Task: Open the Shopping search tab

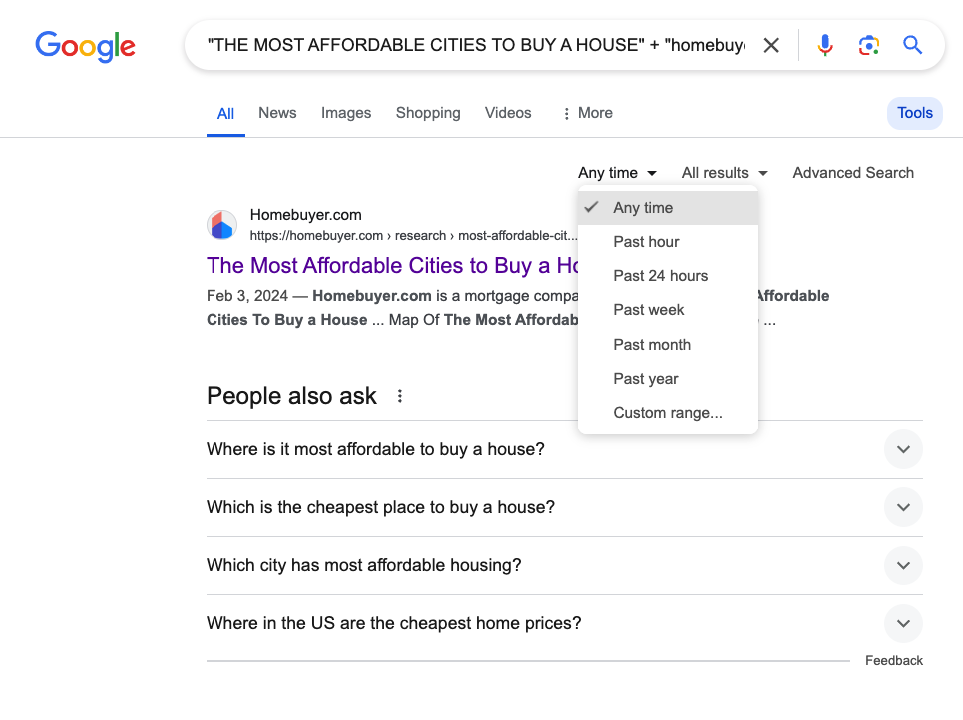Action: (x=428, y=112)
